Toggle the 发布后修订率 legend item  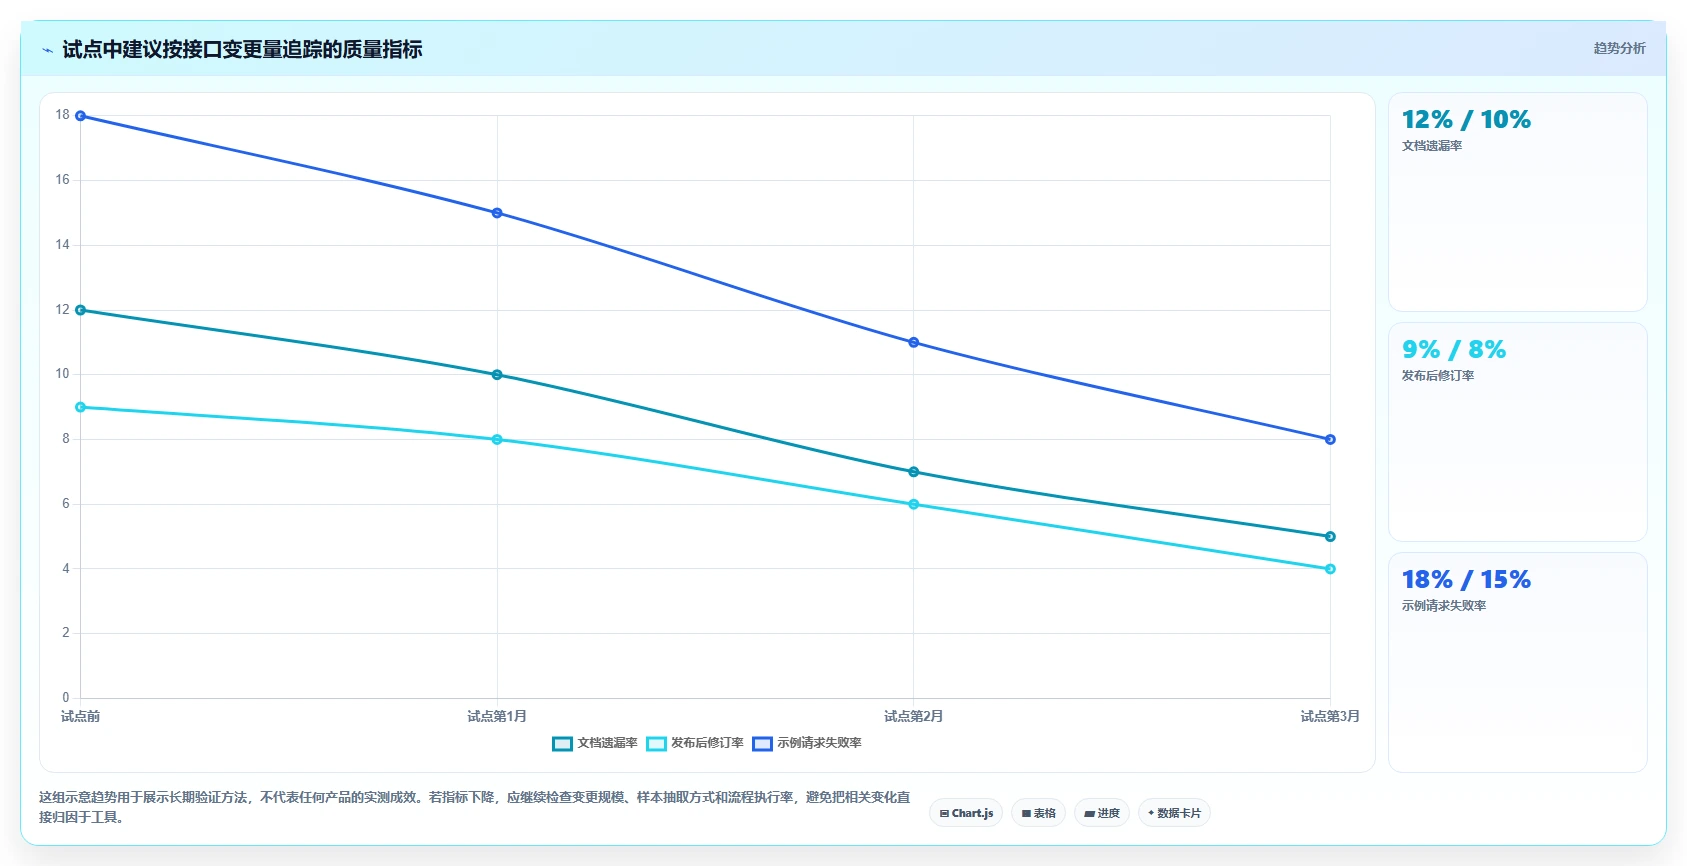pyautogui.click(x=695, y=743)
